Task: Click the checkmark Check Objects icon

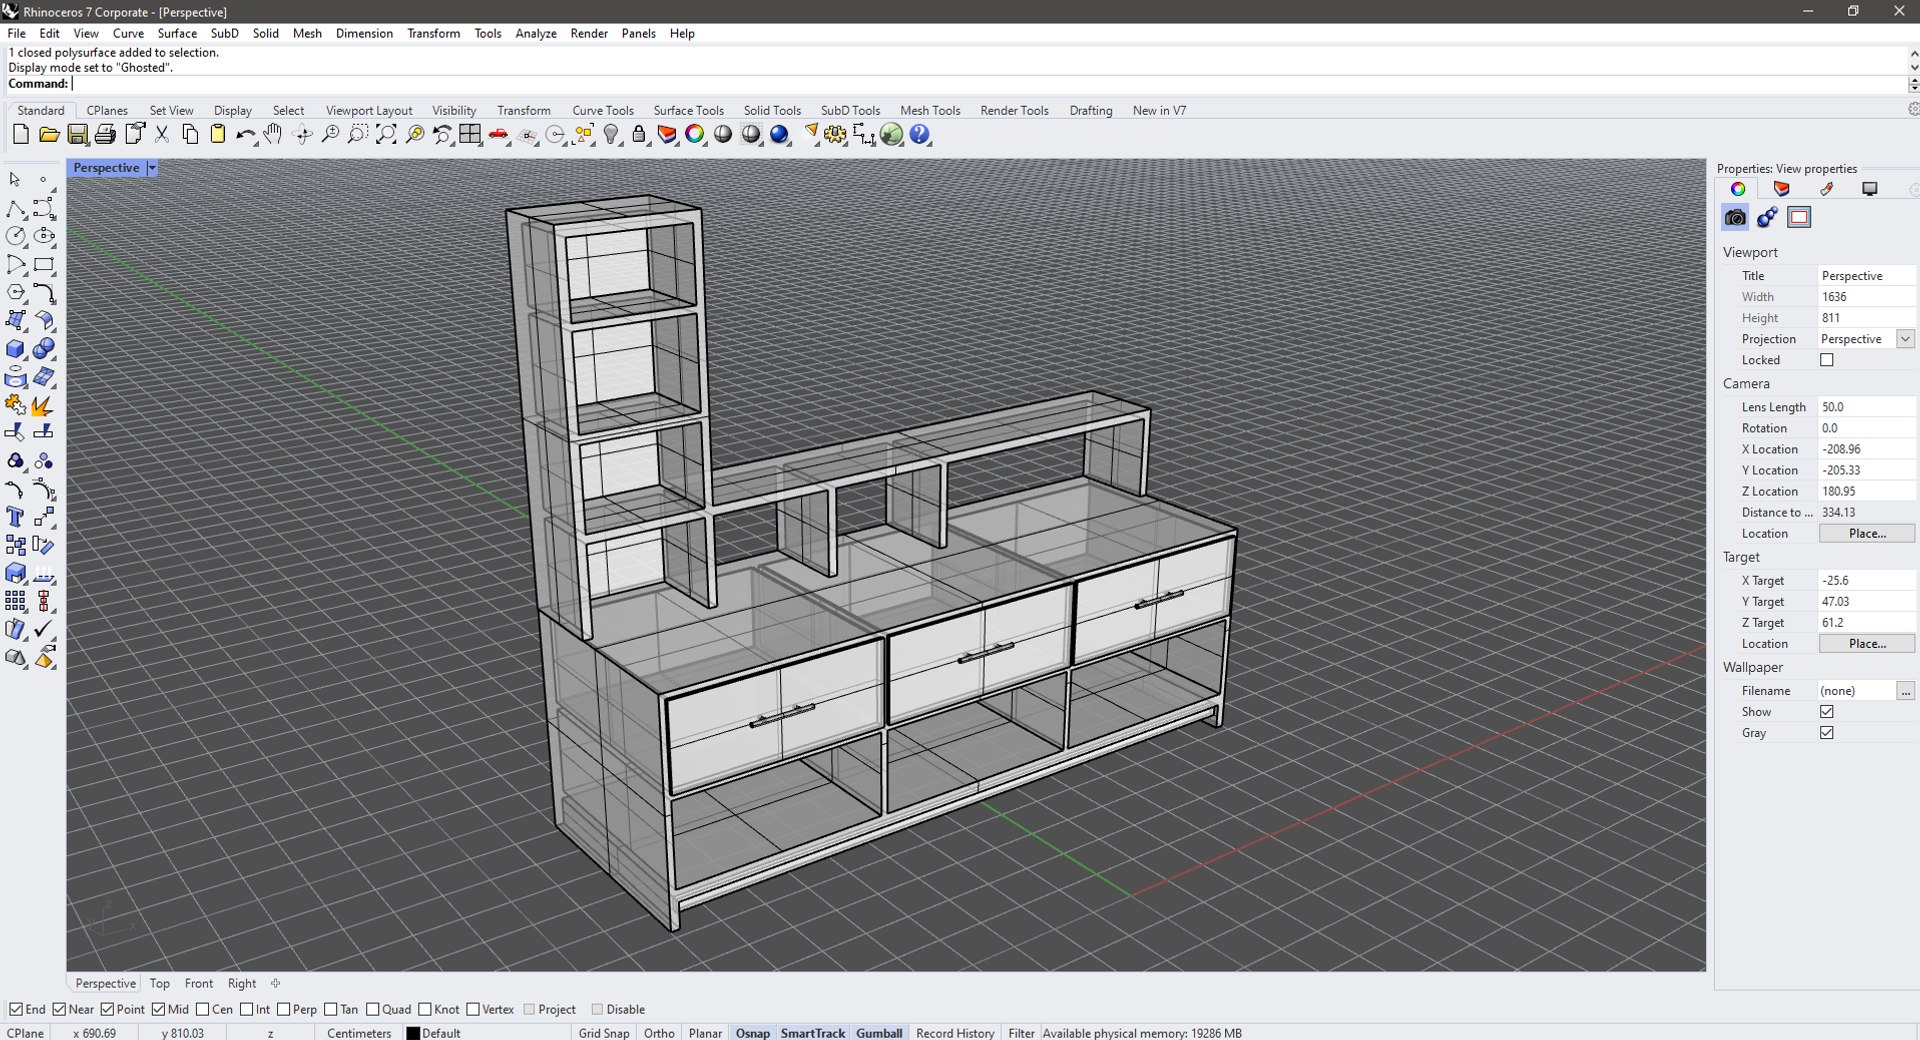Action: (44, 629)
